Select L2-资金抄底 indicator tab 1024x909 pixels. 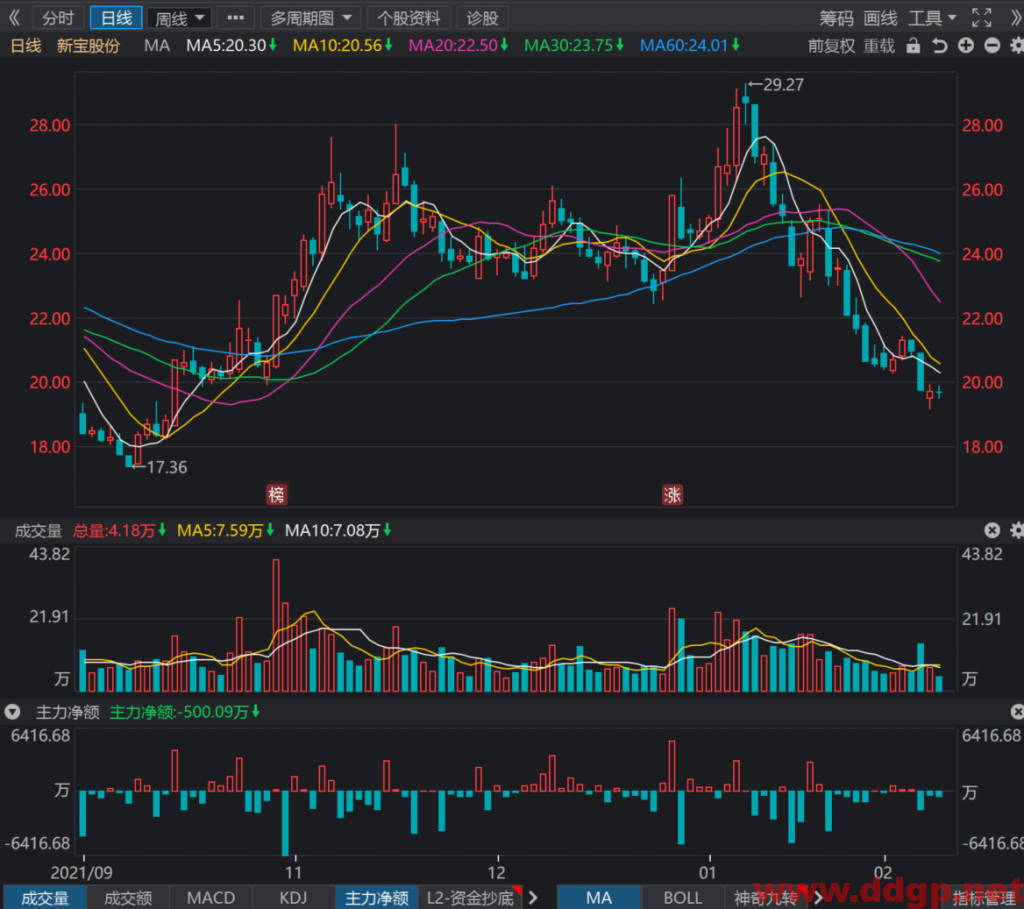[470, 898]
